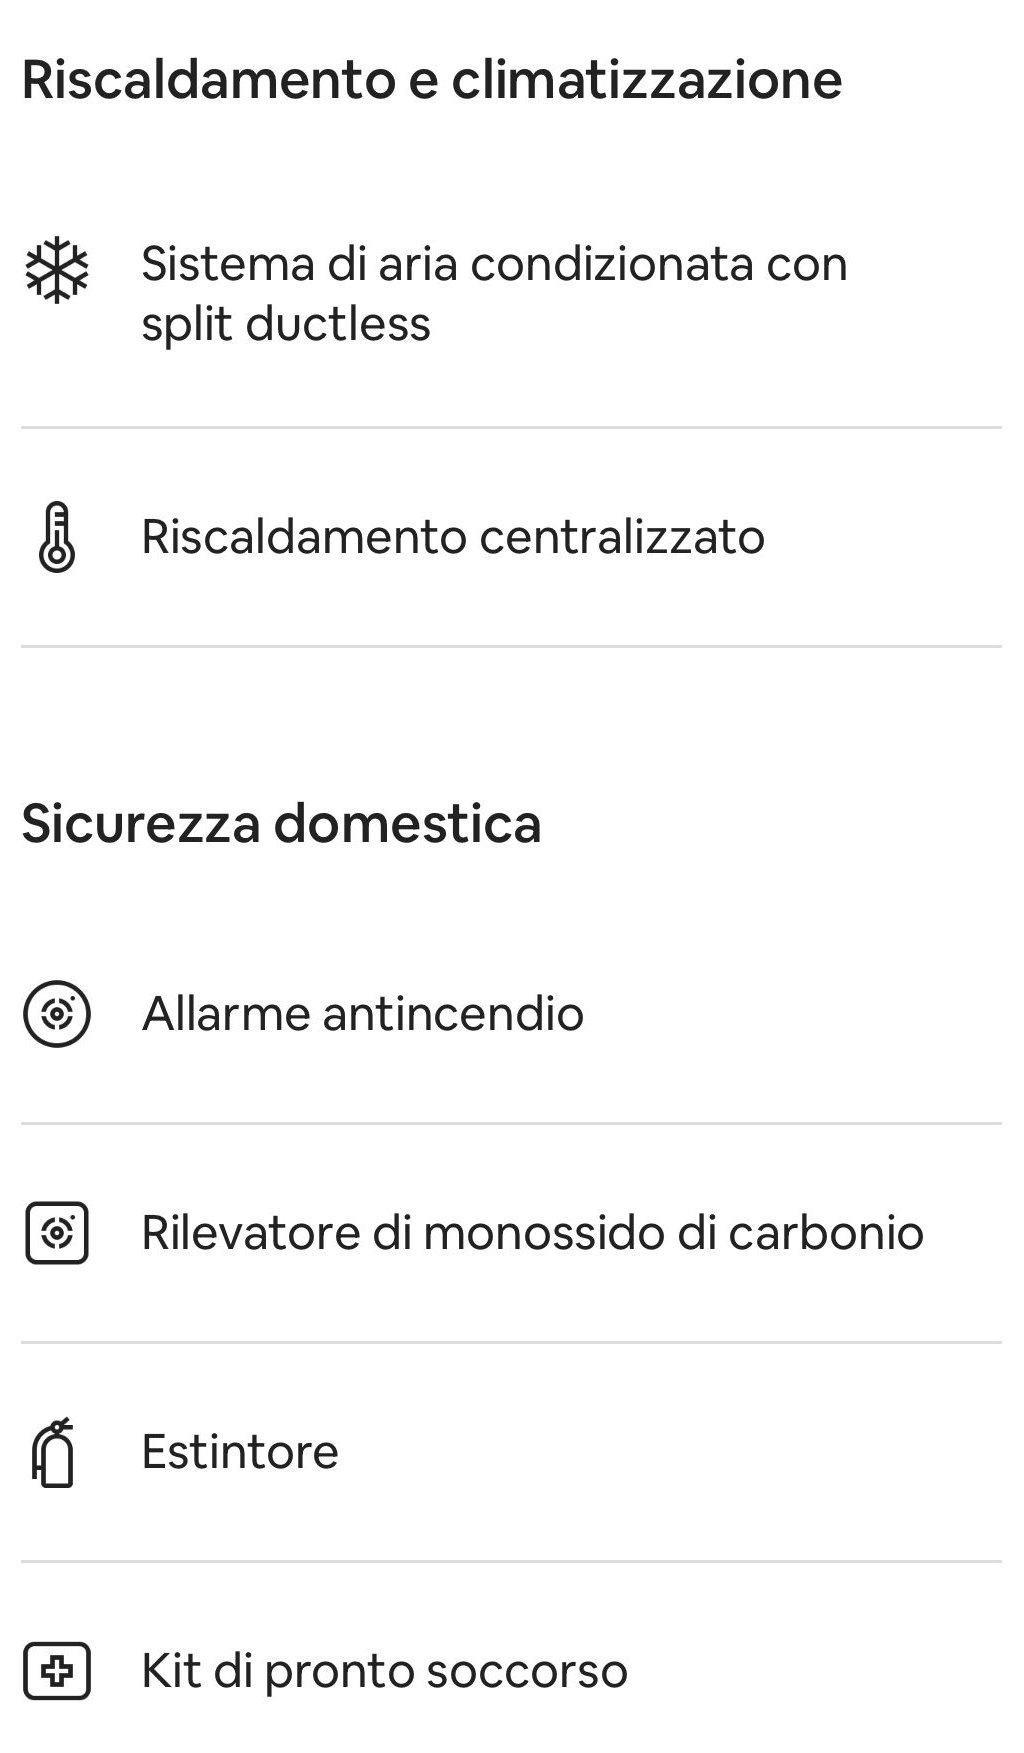Click the thermometer heating icon
This screenshot has width=1024, height=1753.
coord(57,537)
